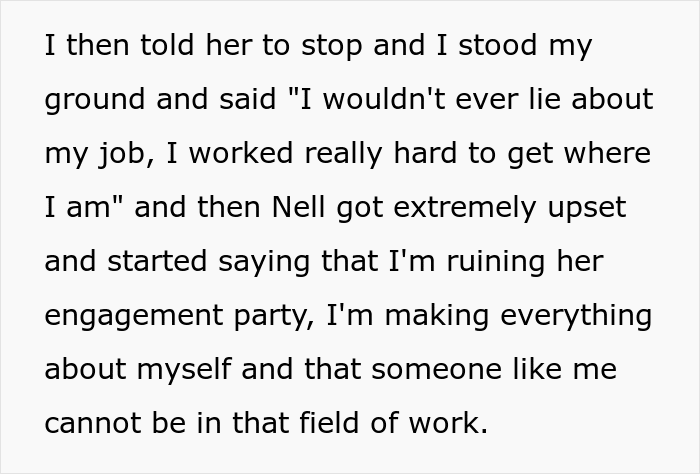Click the word 'really' before hard
This screenshot has width=700, height=474.
point(343,155)
